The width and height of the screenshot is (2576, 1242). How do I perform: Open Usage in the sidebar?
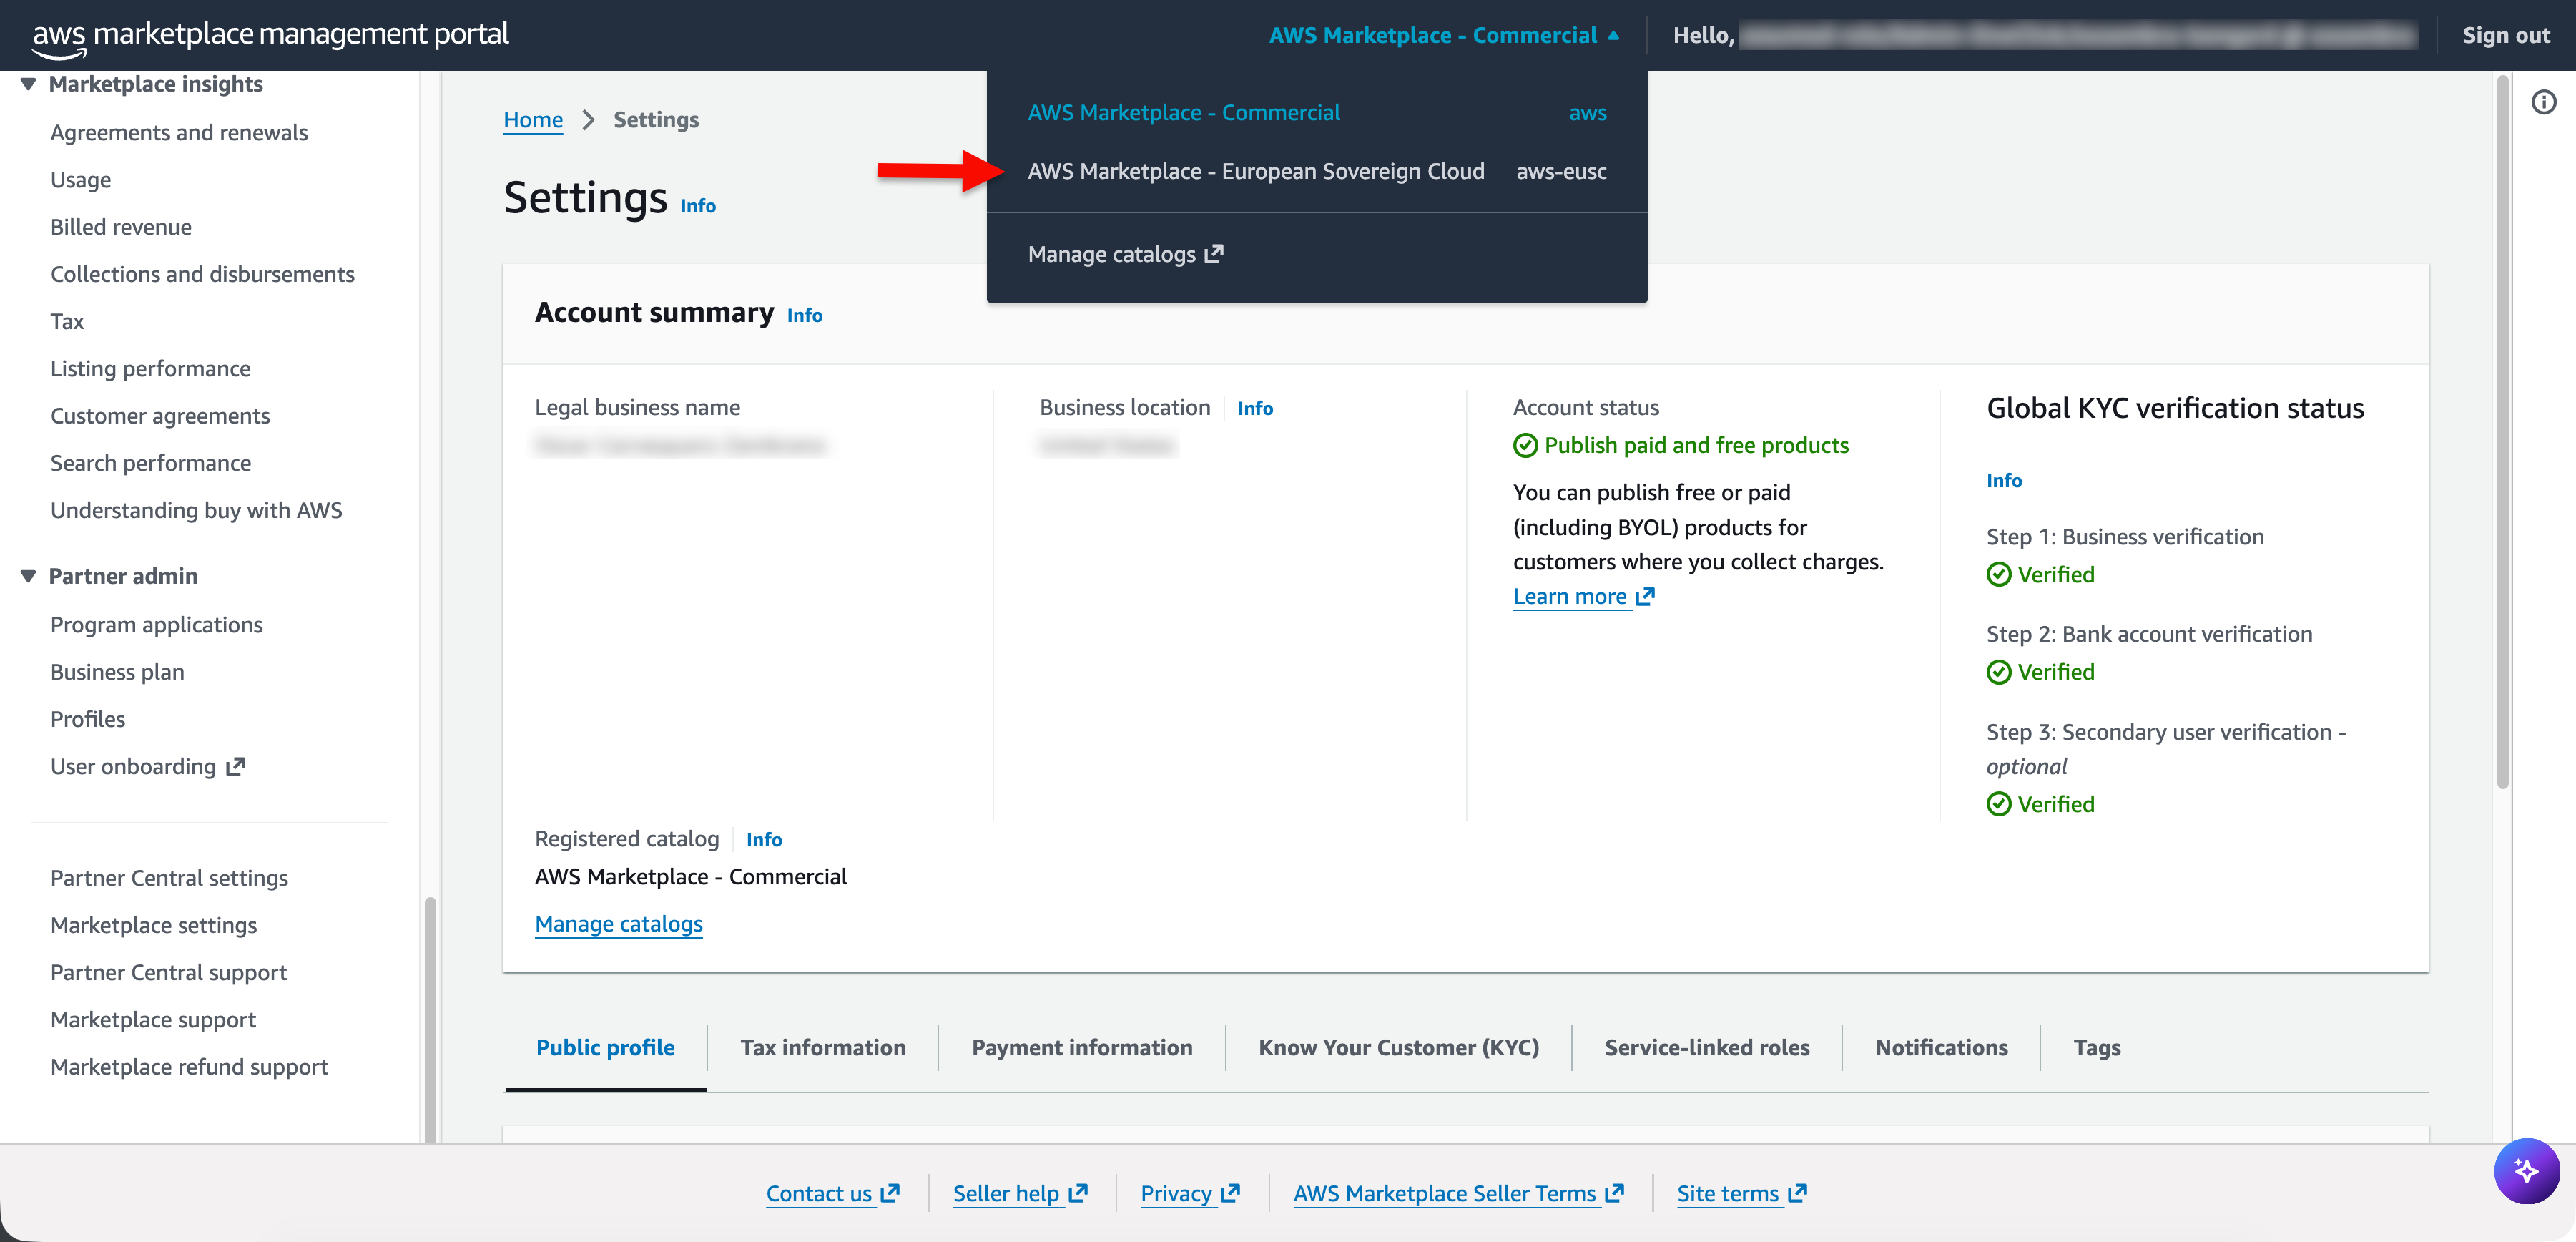[81, 180]
